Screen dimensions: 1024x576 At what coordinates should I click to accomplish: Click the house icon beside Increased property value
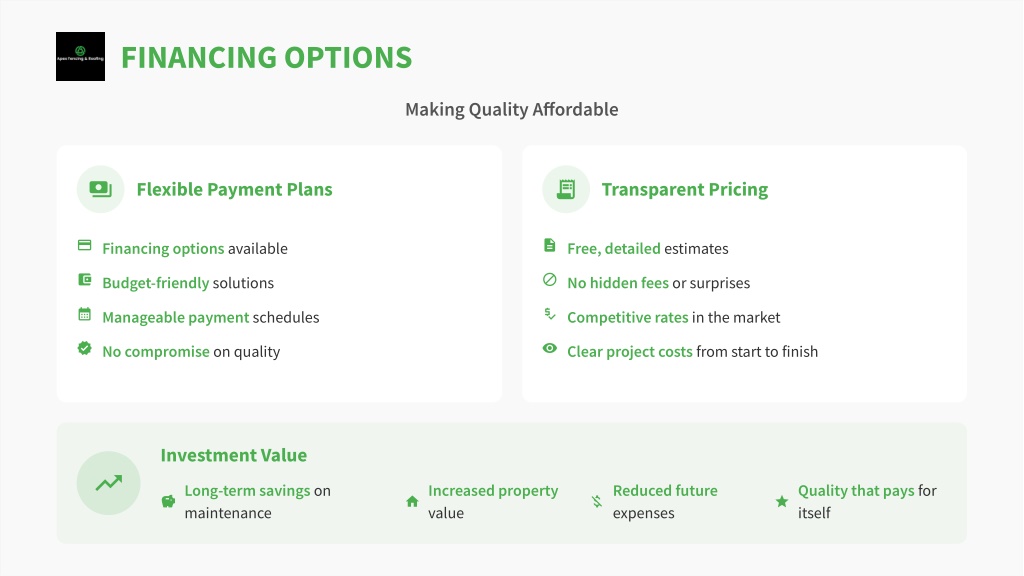coord(412,501)
